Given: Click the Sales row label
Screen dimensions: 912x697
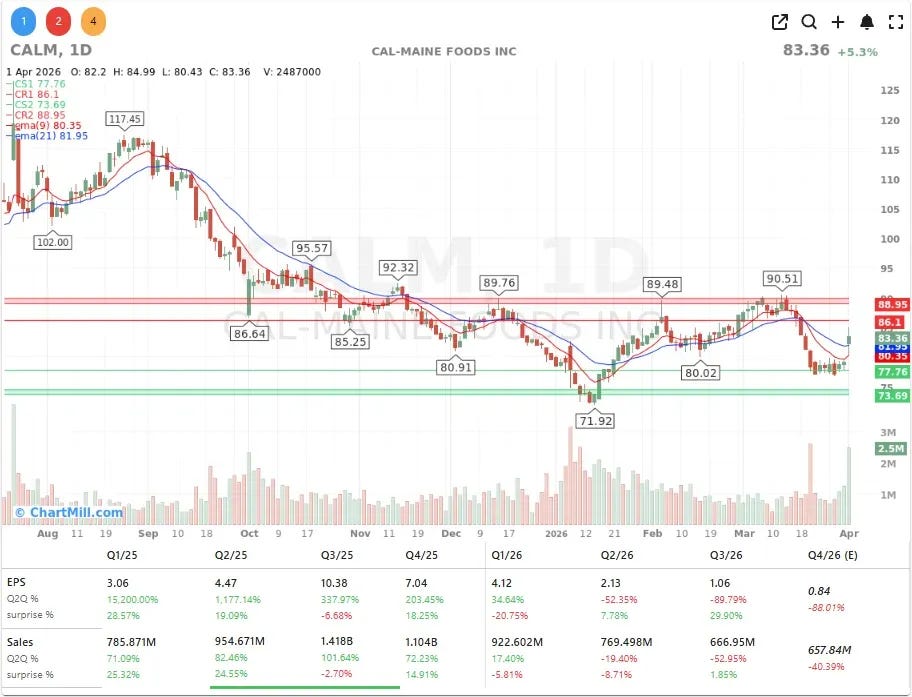Looking at the screenshot, I should tap(20, 642).
